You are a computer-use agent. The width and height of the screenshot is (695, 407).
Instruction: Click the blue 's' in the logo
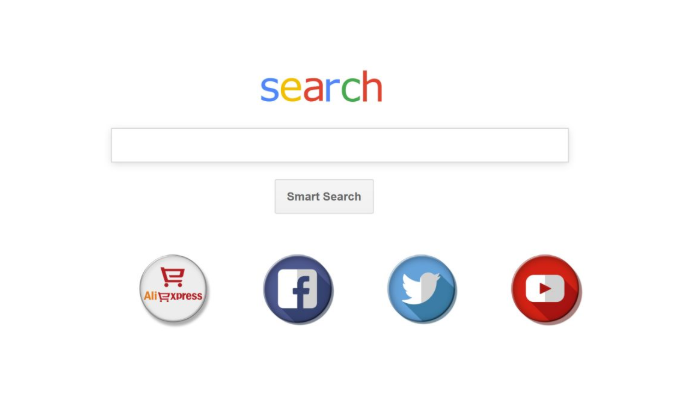tap(269, 89)
